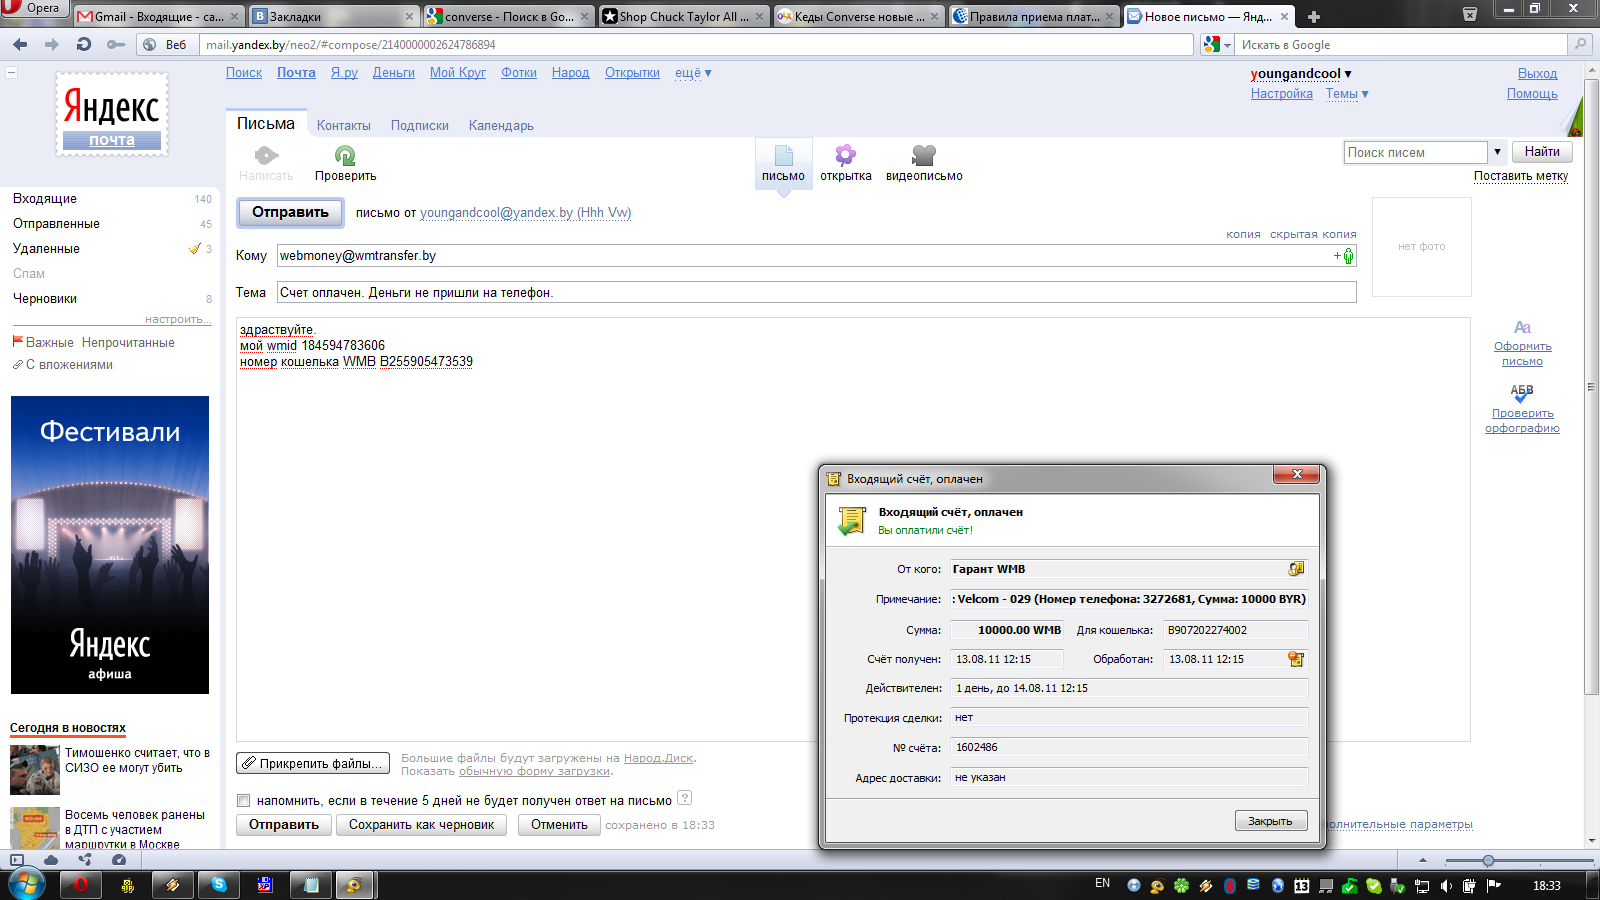Click the icon beside Гарант WMB field
1600x900 pixels.
(1296, 569)
